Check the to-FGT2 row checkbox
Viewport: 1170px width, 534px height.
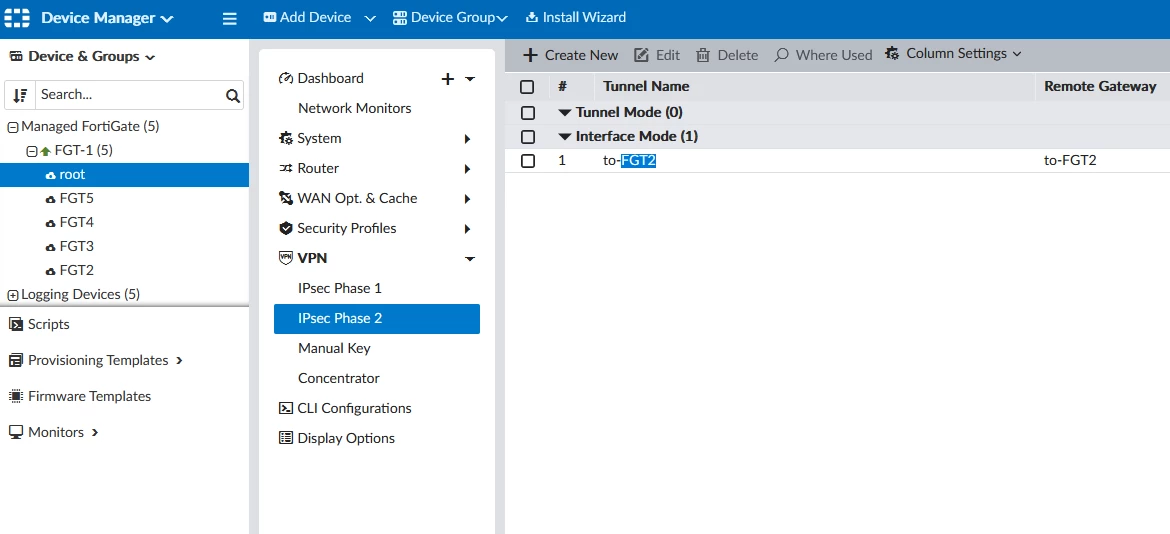pyautogui.click(x=528, y=161)
